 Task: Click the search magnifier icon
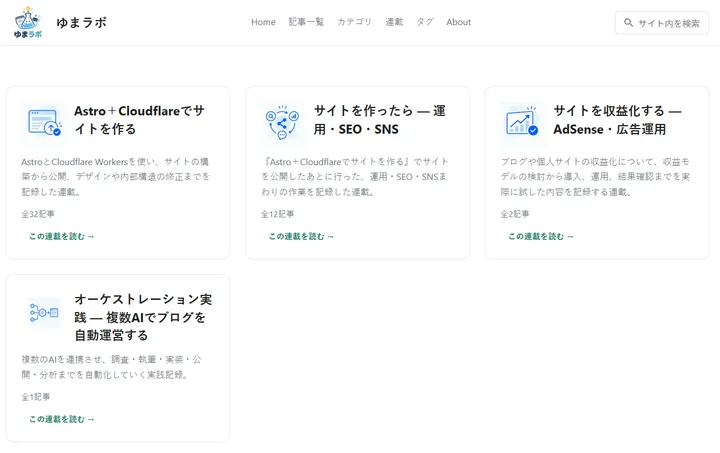click(628, 22)
